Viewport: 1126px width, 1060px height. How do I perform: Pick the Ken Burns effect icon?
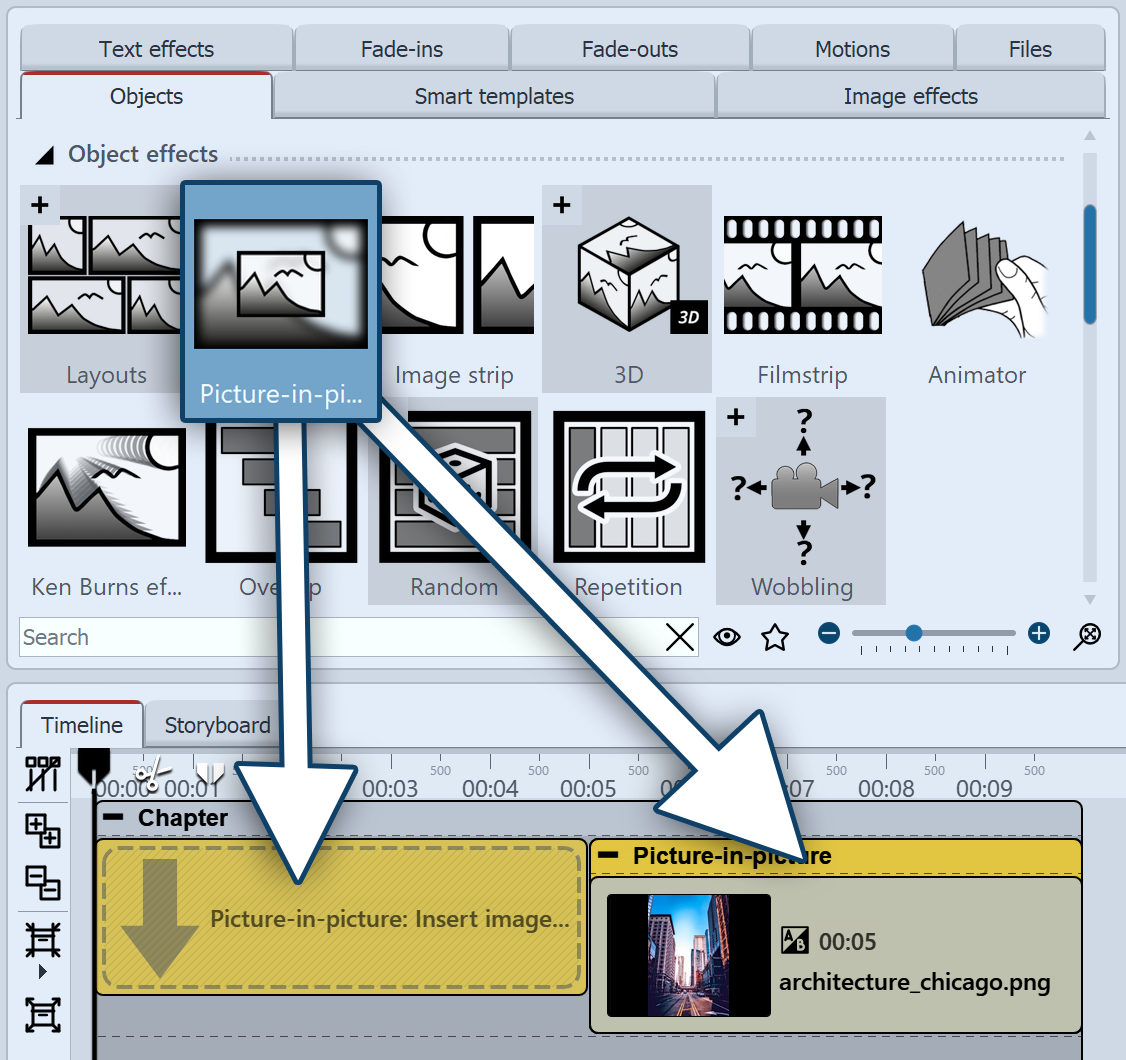(107, 500)
